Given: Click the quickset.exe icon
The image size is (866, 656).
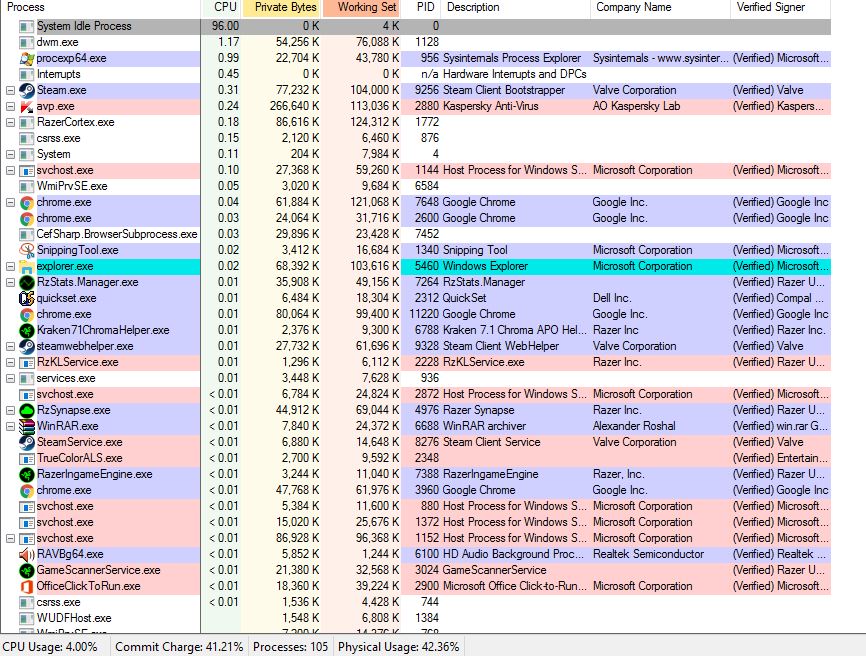Looking at the screenshot, I should (x=27, y=298).
